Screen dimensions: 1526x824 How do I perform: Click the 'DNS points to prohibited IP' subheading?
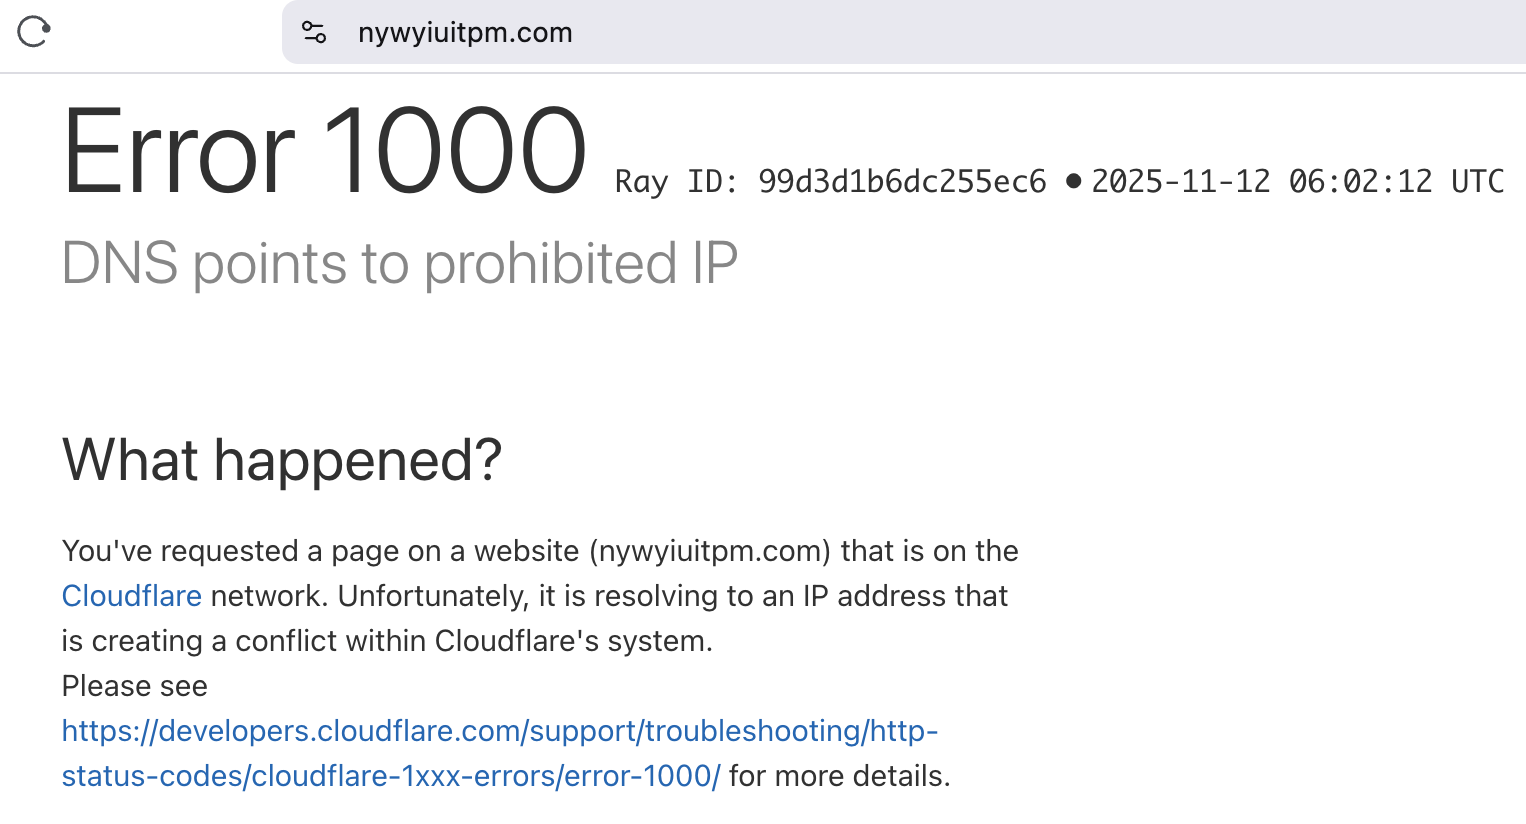pyautogui.click(x=399, y=264)
